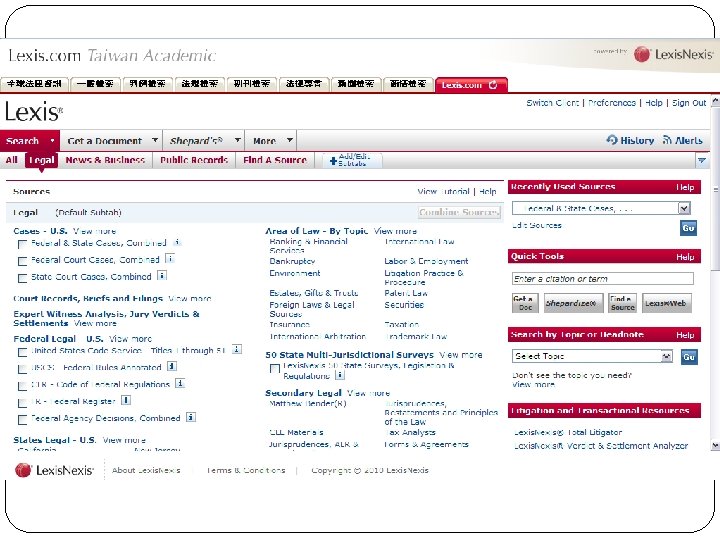Open info icon for USCS Federal Rules Annotated
The height and width of the screenshot is (540, 720).
[x=172, y=366]
